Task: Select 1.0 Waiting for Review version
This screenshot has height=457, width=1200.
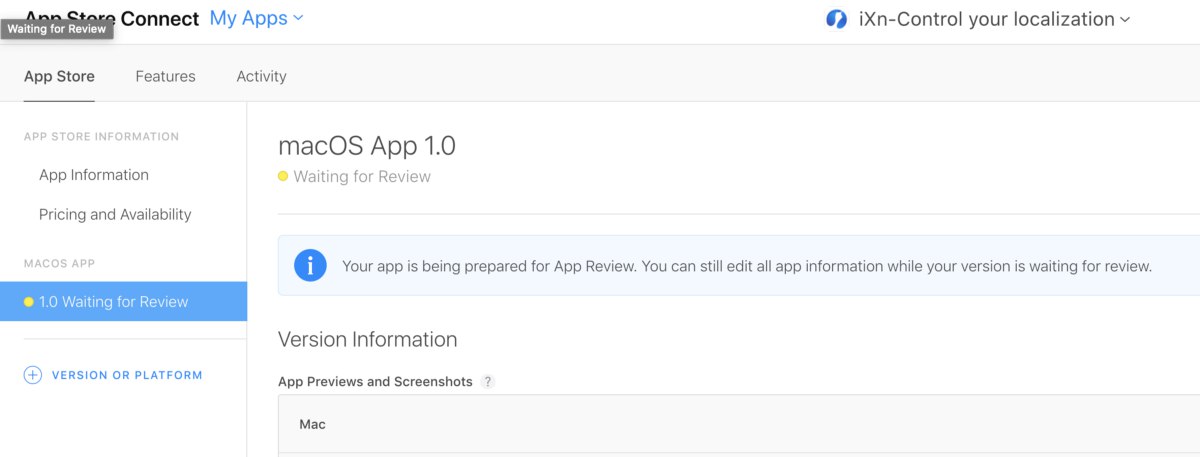Action: 123,302
